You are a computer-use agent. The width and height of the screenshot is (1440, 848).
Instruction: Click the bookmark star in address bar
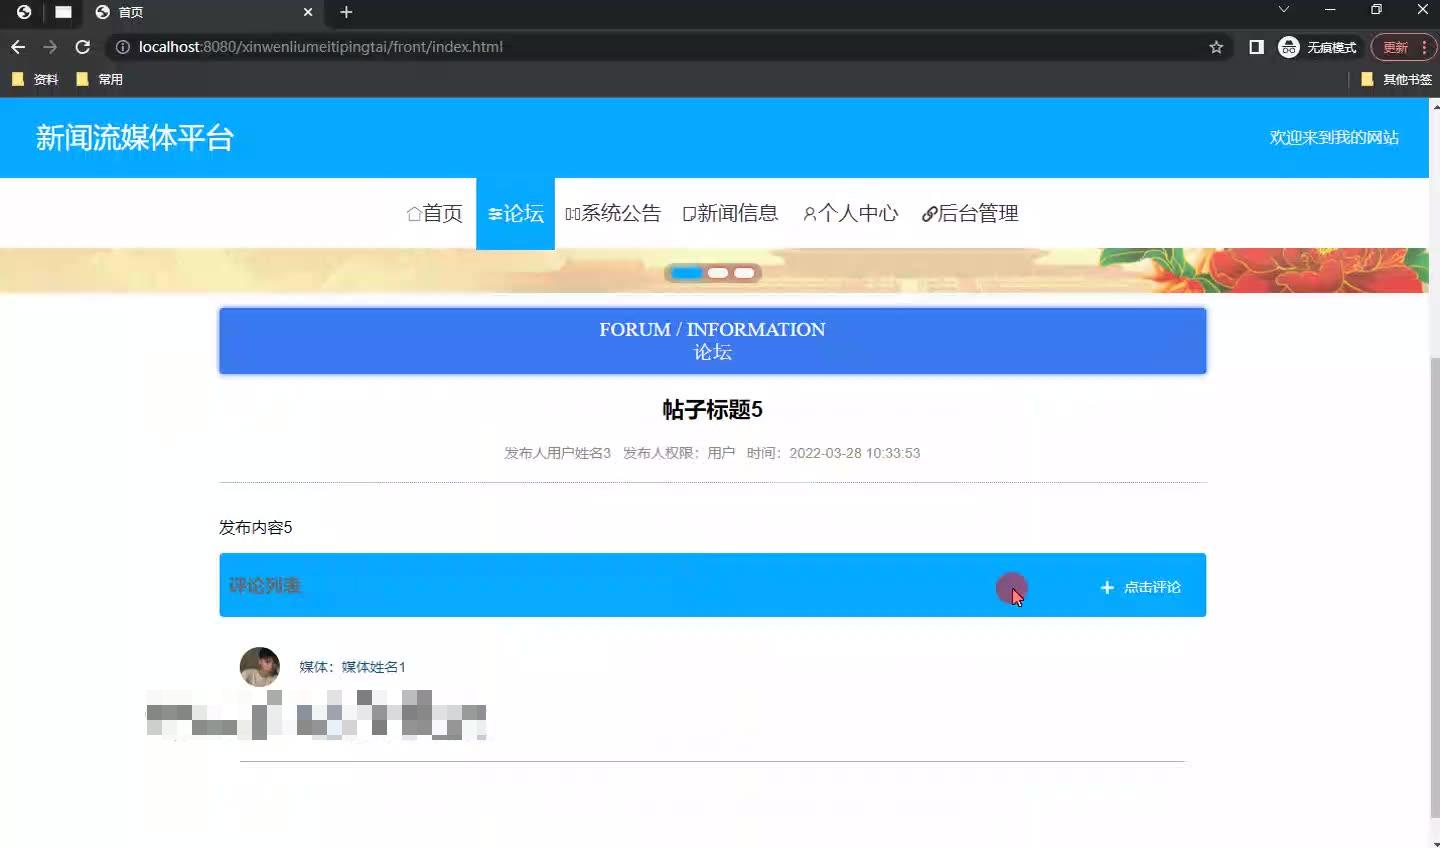pos(1214,47)
